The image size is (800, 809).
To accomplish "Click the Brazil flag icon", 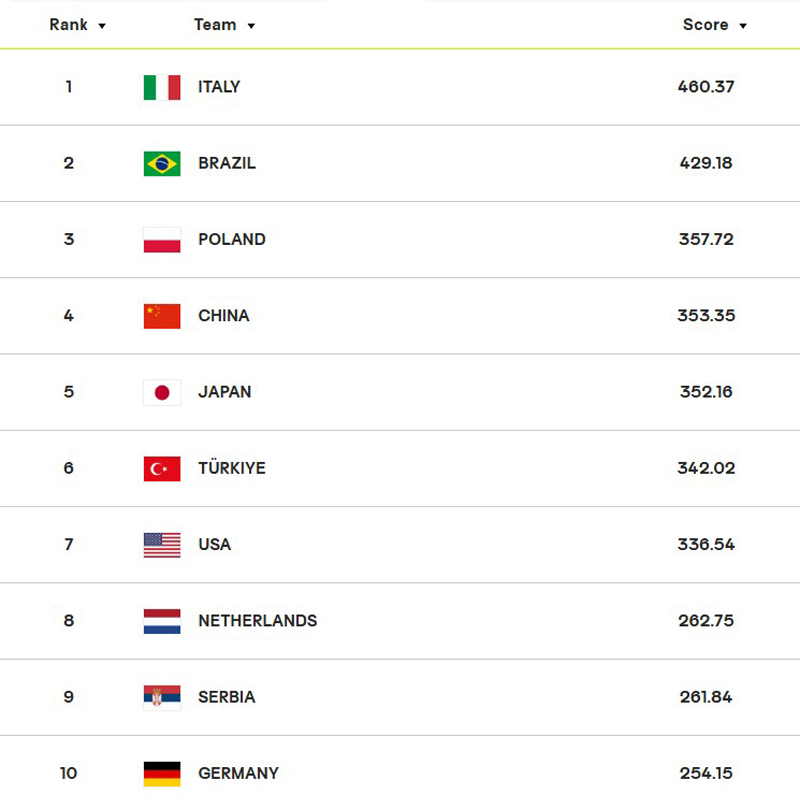I will pyautogui.click(x=162, y=164).
